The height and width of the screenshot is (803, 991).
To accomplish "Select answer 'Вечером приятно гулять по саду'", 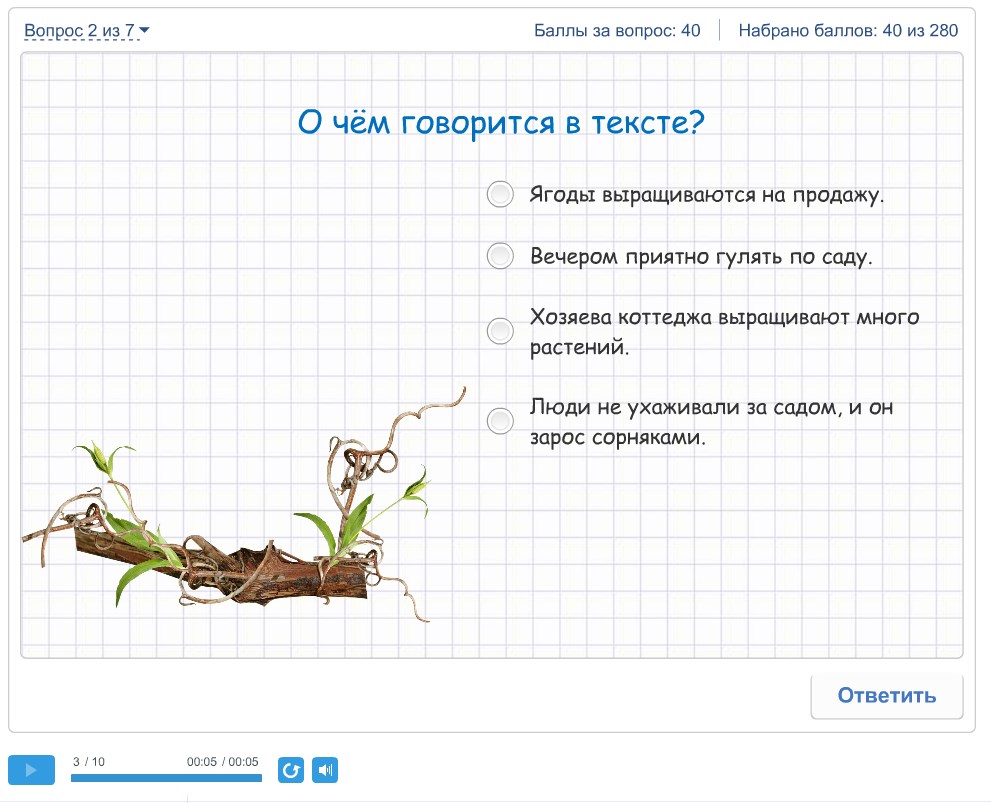I will click(x=500, y=256).
